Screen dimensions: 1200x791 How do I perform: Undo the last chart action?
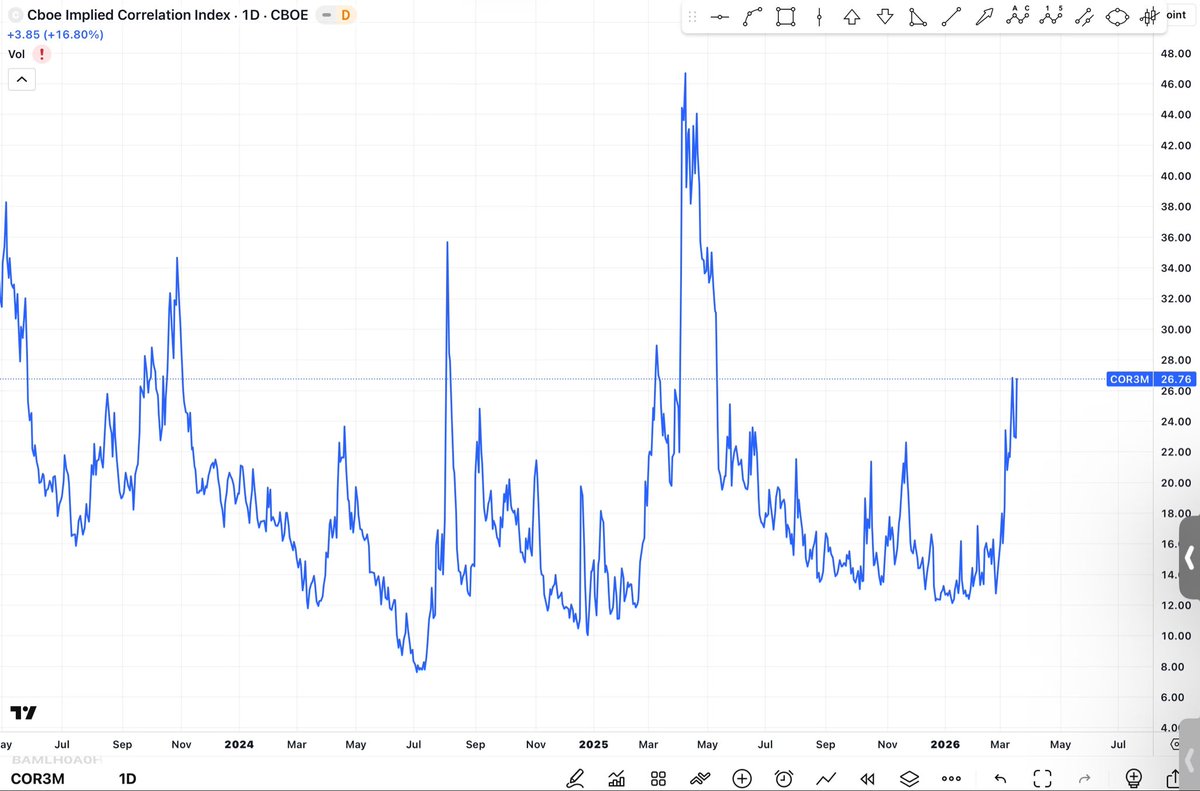click(x=1000, y=778)
